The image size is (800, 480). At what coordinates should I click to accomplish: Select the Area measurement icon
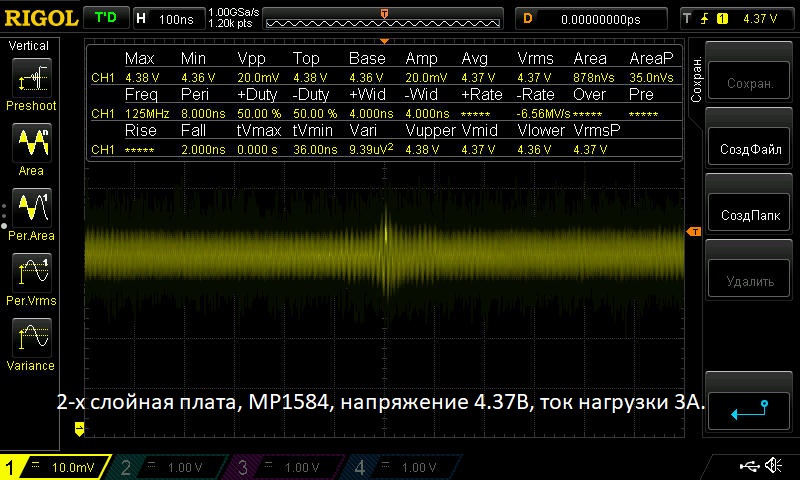click(30, 144)
